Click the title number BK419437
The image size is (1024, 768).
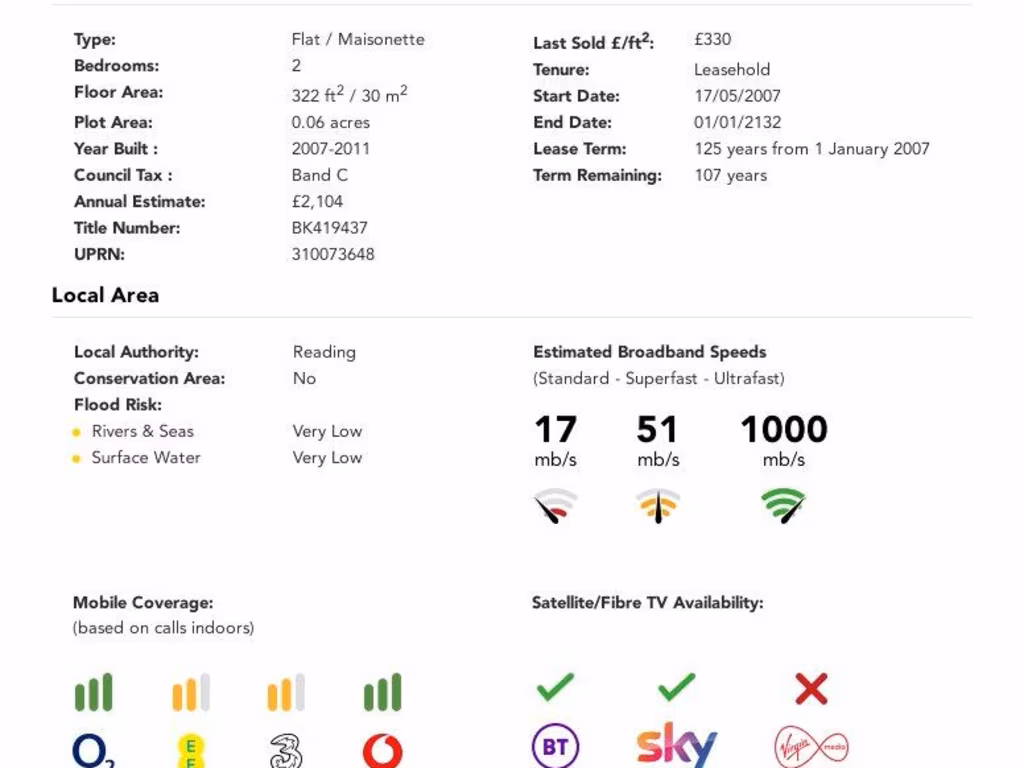click(x=330, y=228)
